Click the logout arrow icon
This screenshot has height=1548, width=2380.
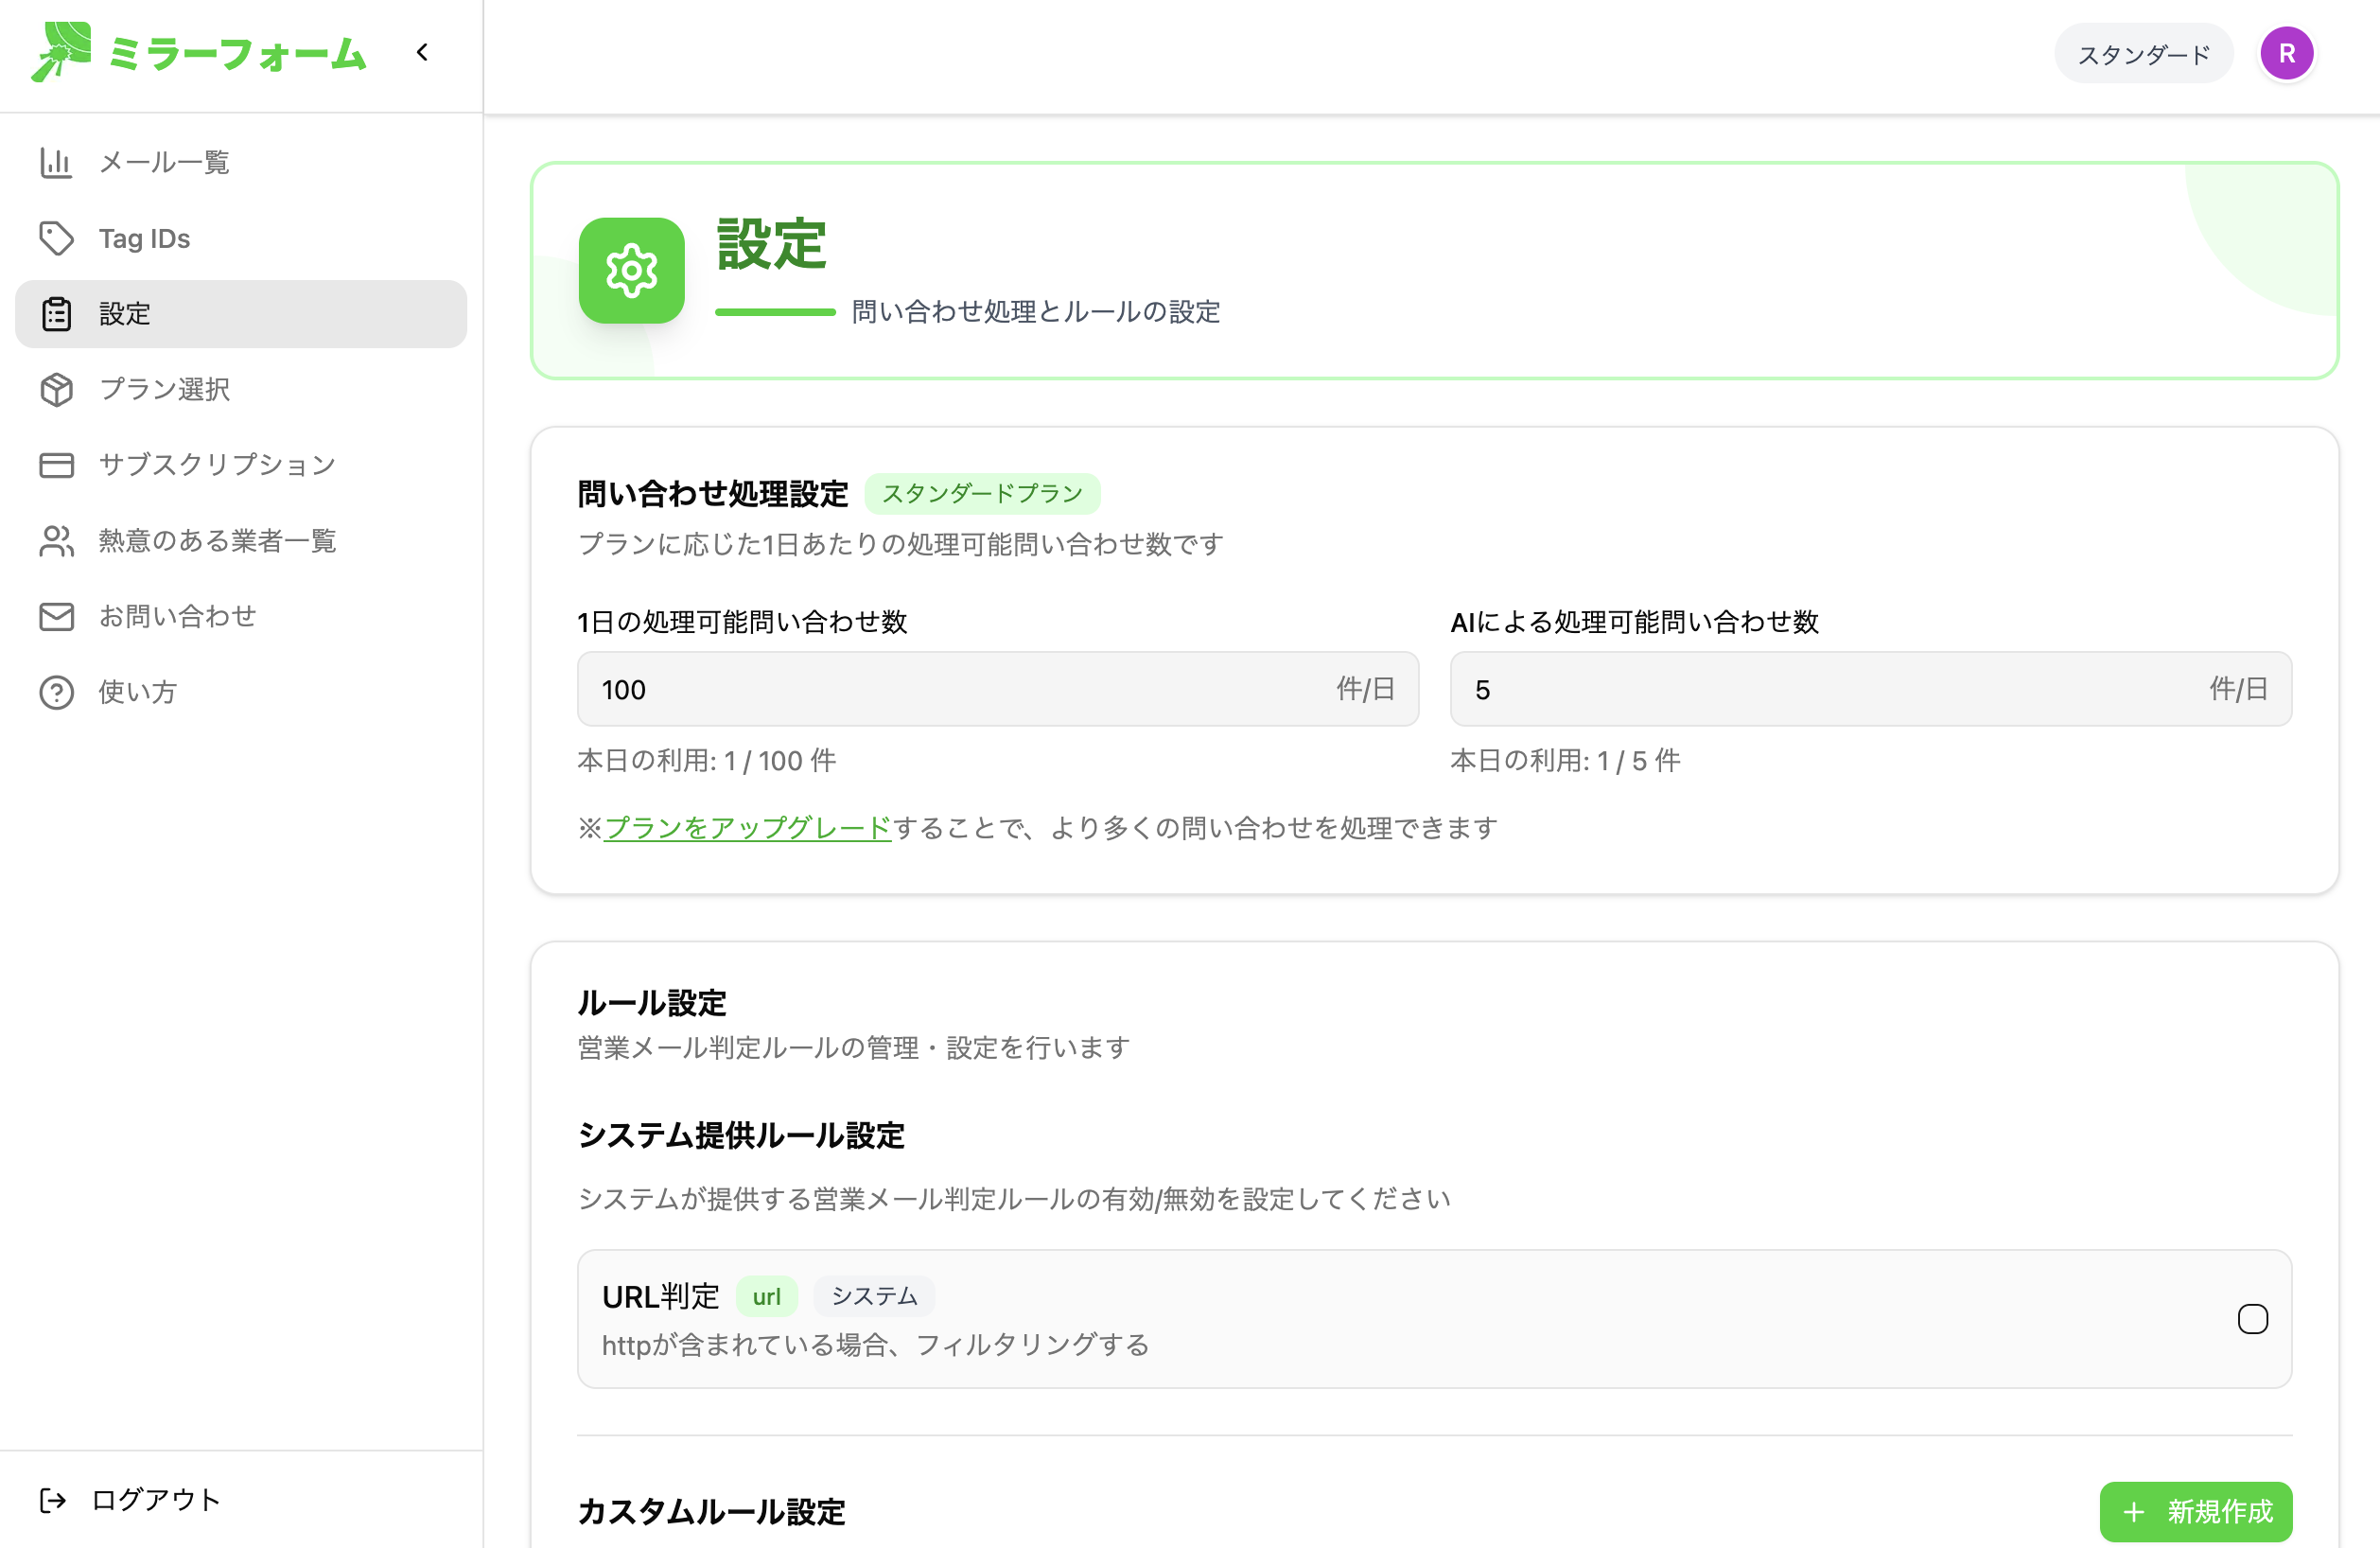pos(52,1500)
